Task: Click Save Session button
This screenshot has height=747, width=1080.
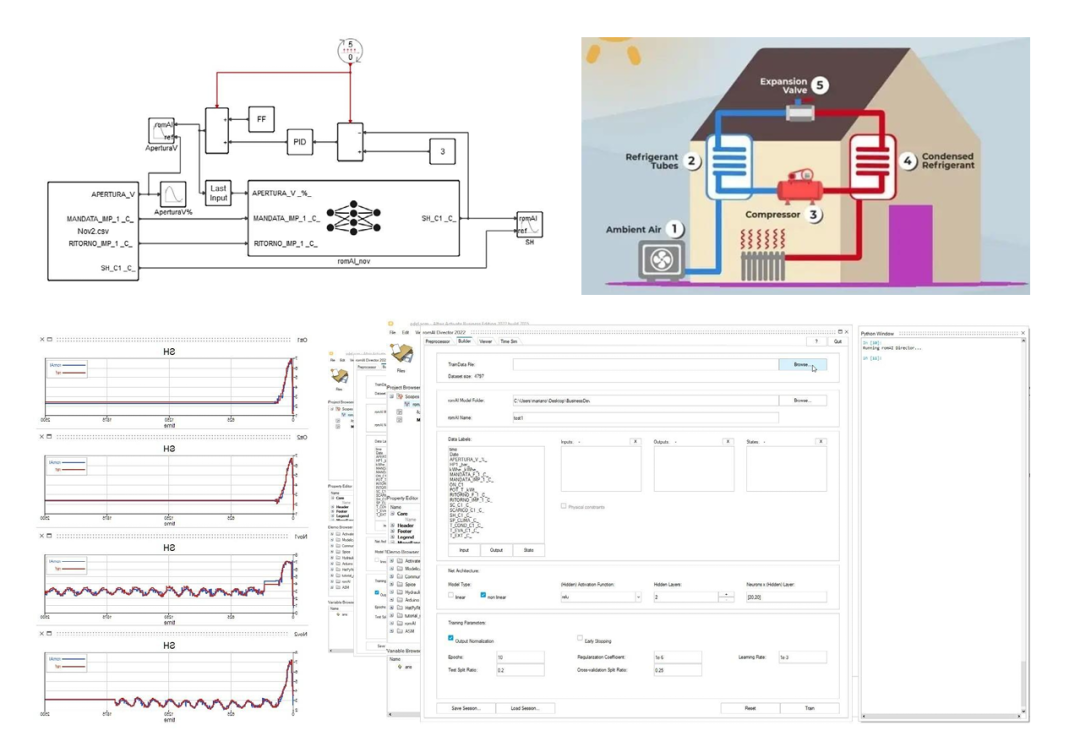Action: (466, 708)
